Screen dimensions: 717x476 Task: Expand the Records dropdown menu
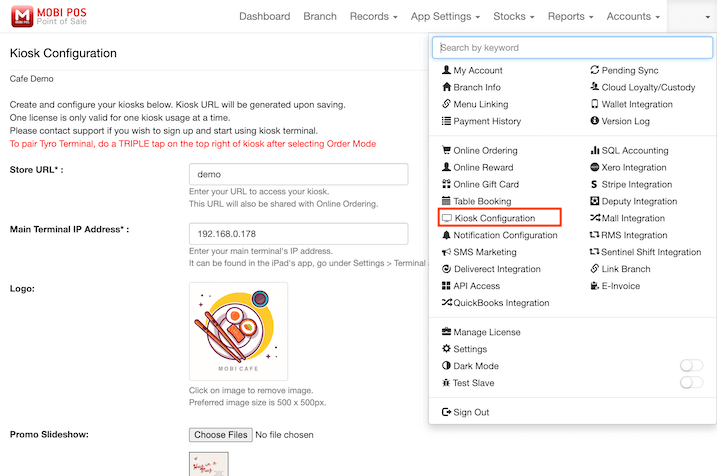point(374,17)
